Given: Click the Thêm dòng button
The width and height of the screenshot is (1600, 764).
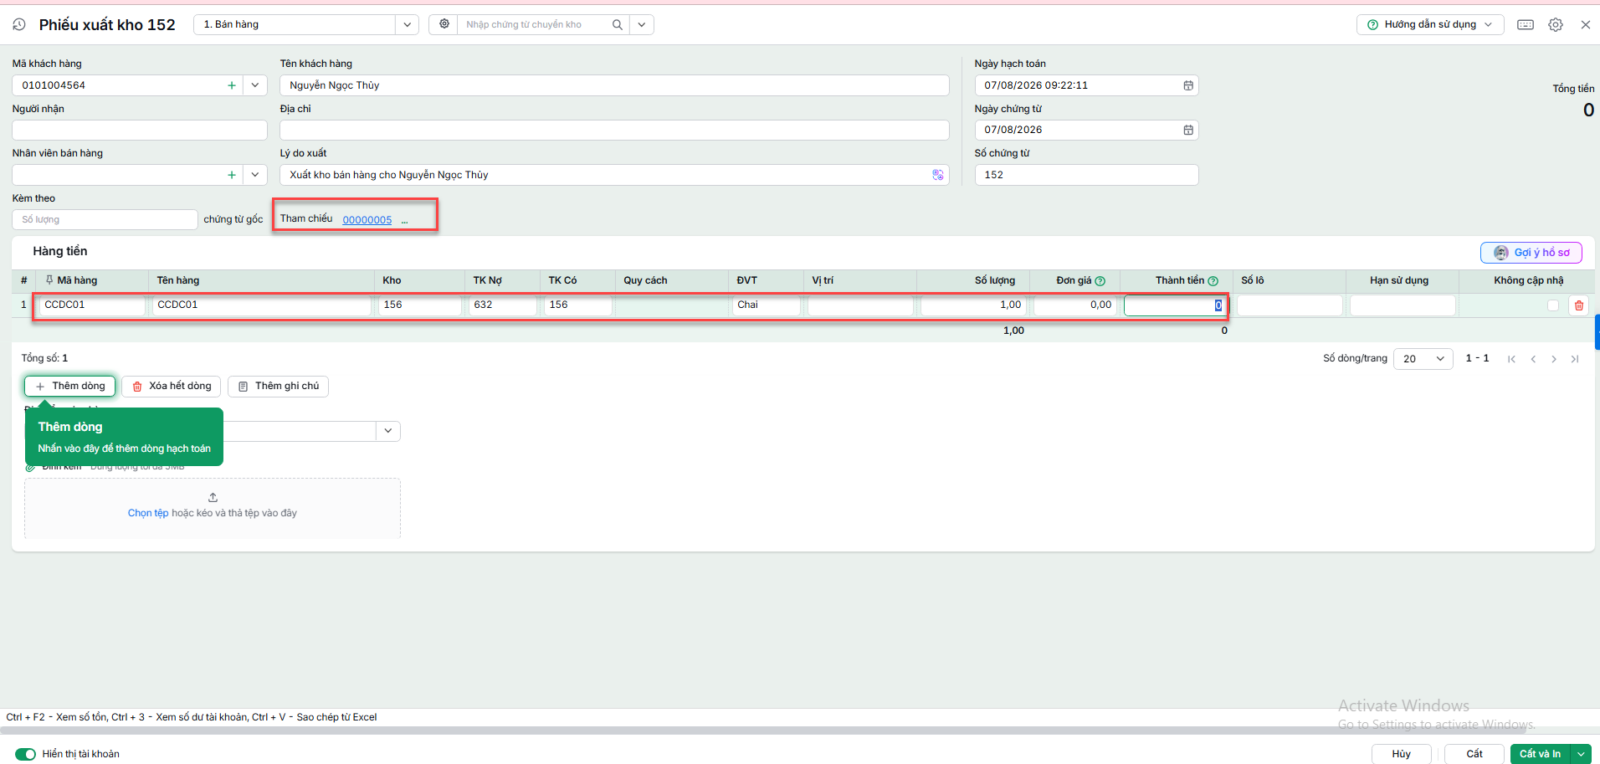Looking at the screenshot, I should pyautogui.click(x=70, y=386).
